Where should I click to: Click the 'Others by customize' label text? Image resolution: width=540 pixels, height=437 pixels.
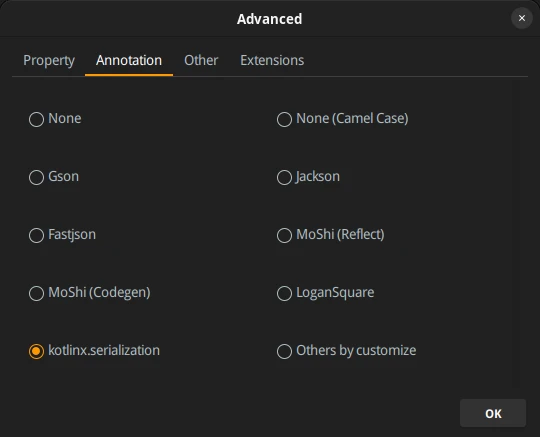[x=356, y=351]
